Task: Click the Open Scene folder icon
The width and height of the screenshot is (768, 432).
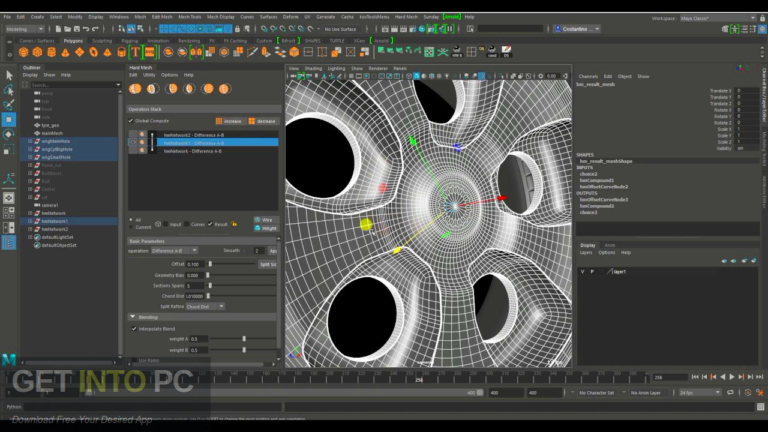Action: 68,29
